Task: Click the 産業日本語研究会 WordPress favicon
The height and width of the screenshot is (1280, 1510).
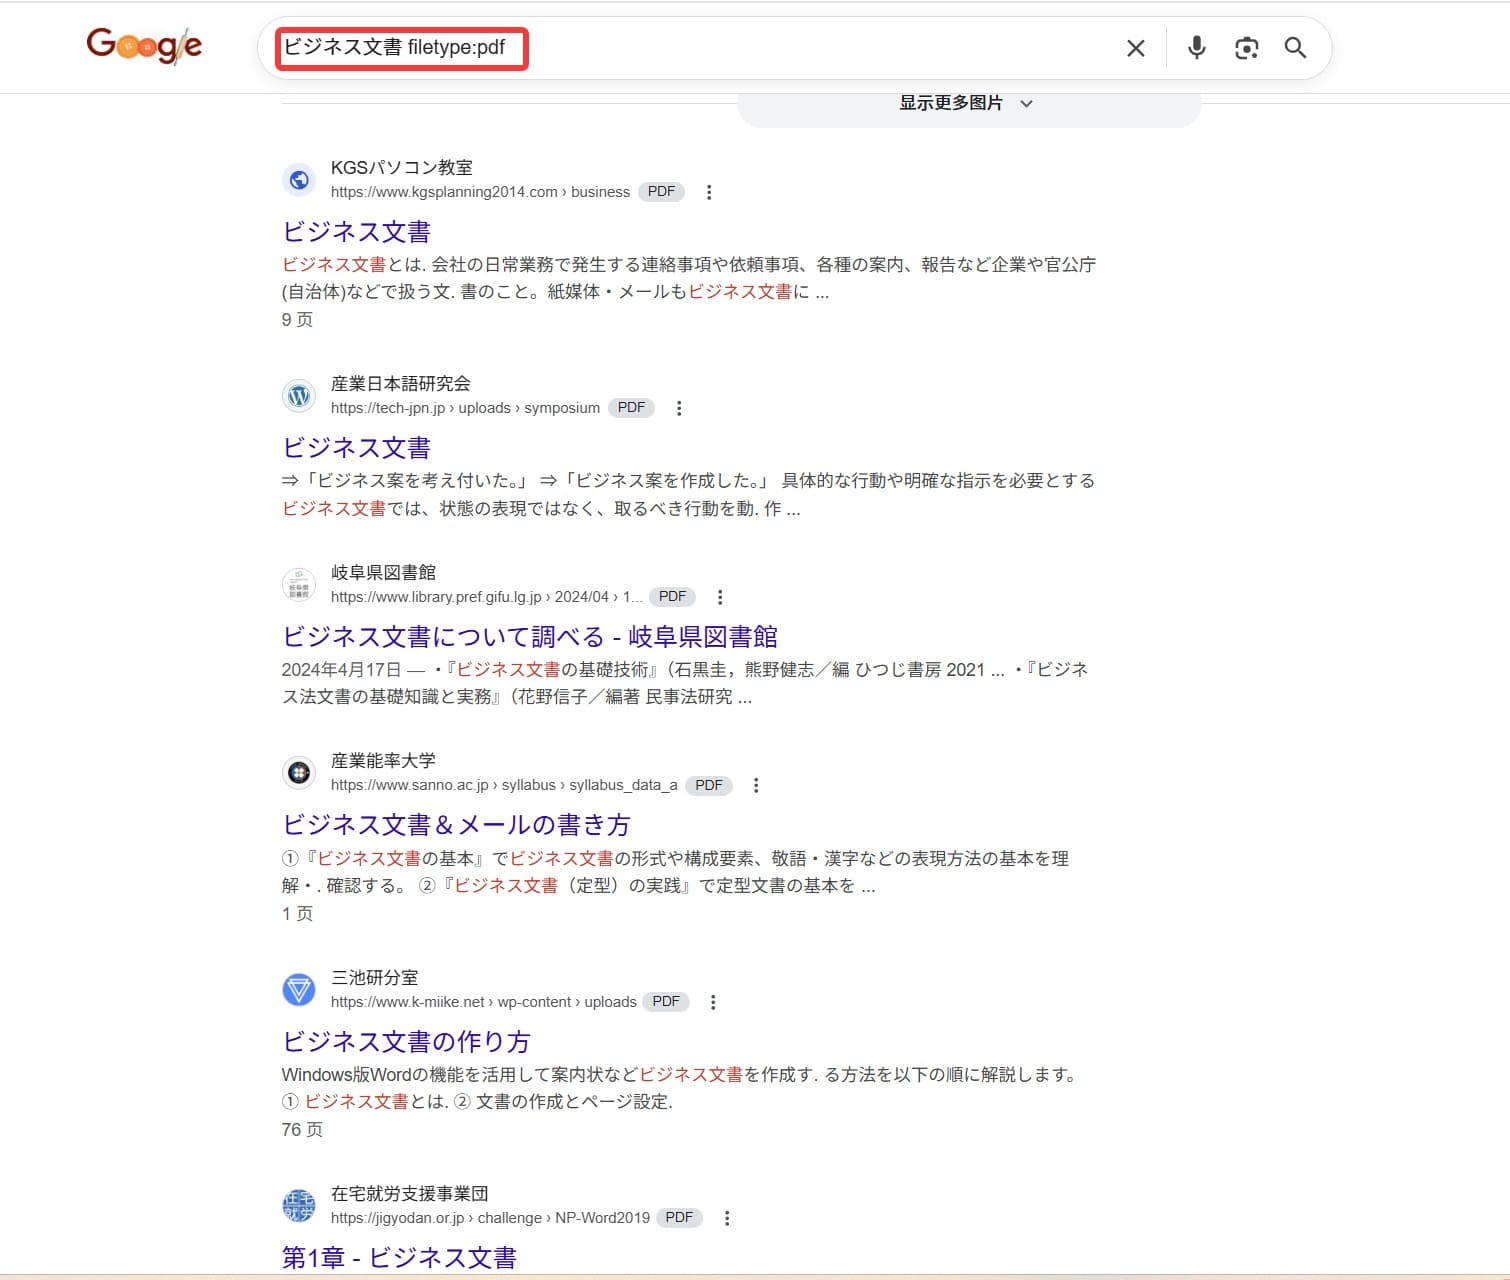Action: (298, 396)
